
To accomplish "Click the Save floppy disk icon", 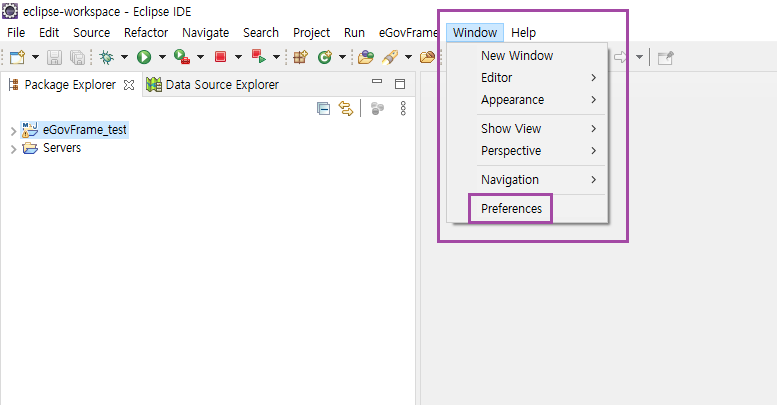I will coord(55,58).
